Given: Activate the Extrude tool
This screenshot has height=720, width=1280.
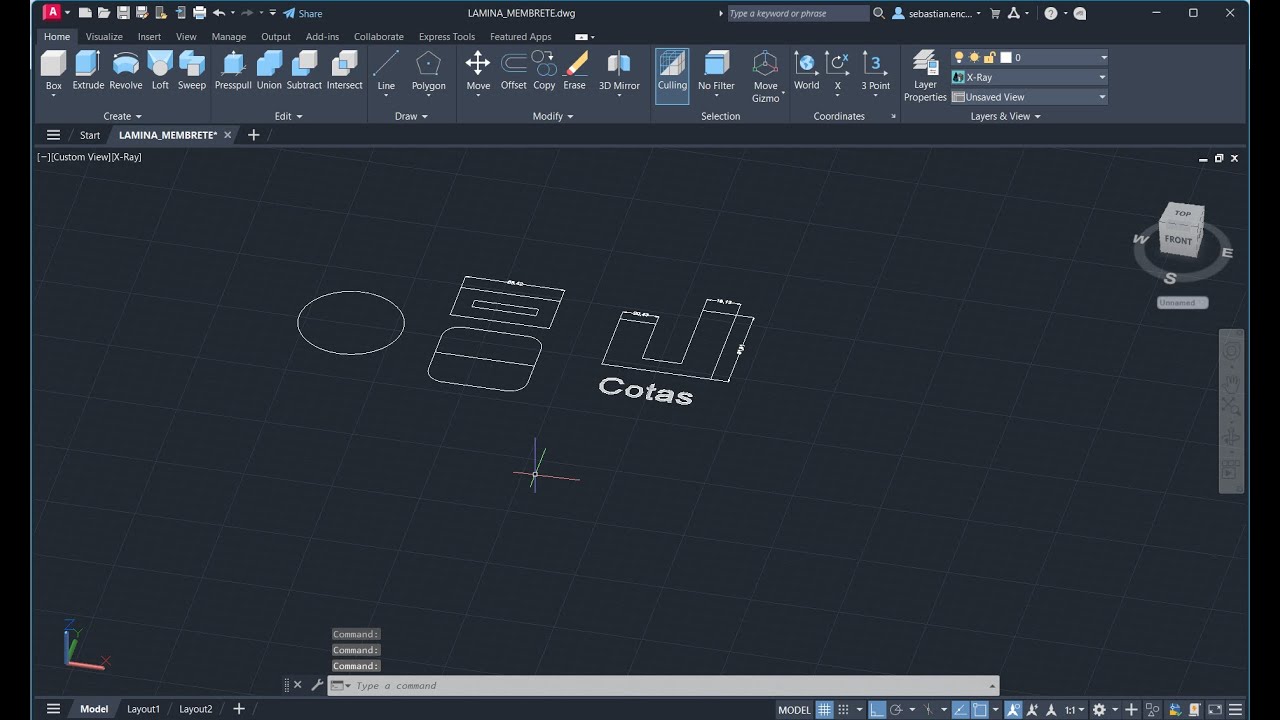Looking at the screenshot, I should click(88, 71).
